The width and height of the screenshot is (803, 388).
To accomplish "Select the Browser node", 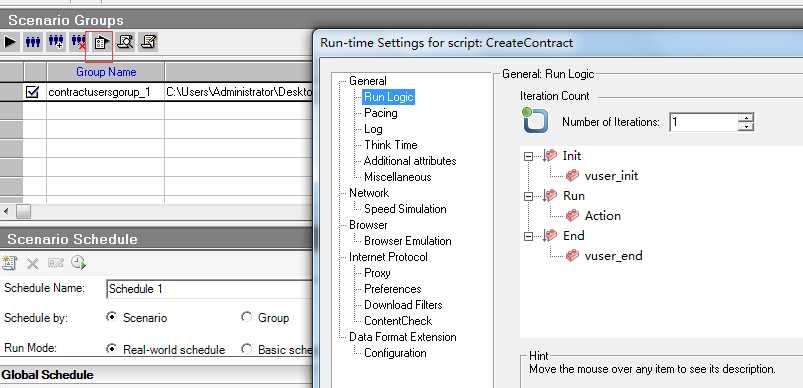I will tap(368, 225).
